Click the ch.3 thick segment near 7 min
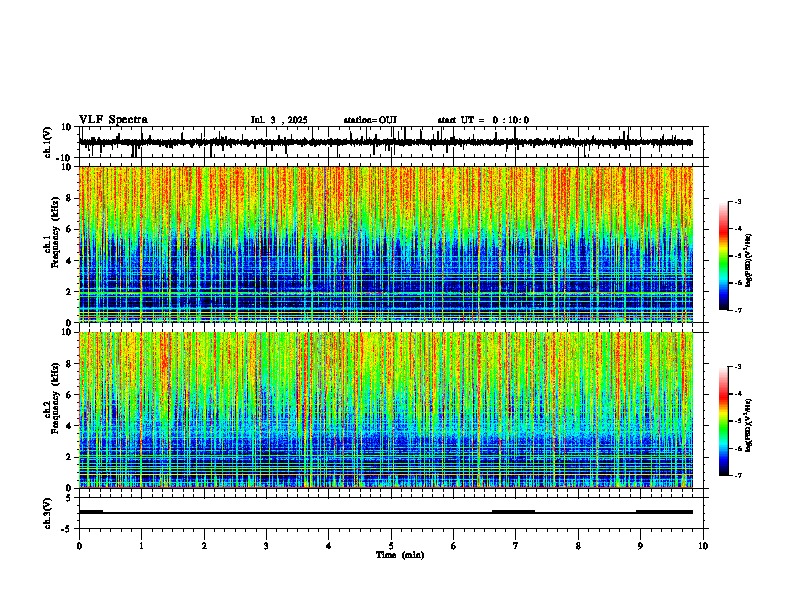Screen dimensions: 792x612 coord(513,512)
